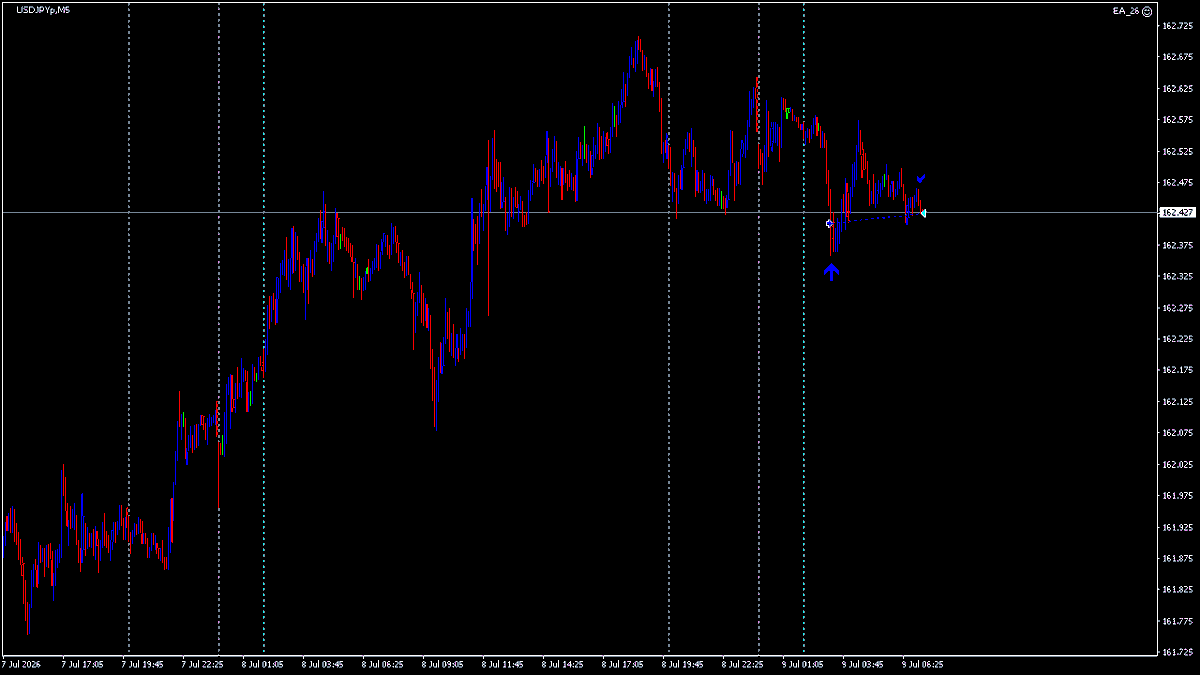The width and height of the screenshot is (1200, 675).
Task: Click the 162.325 price axis label
Action: tap(1177, 276)
